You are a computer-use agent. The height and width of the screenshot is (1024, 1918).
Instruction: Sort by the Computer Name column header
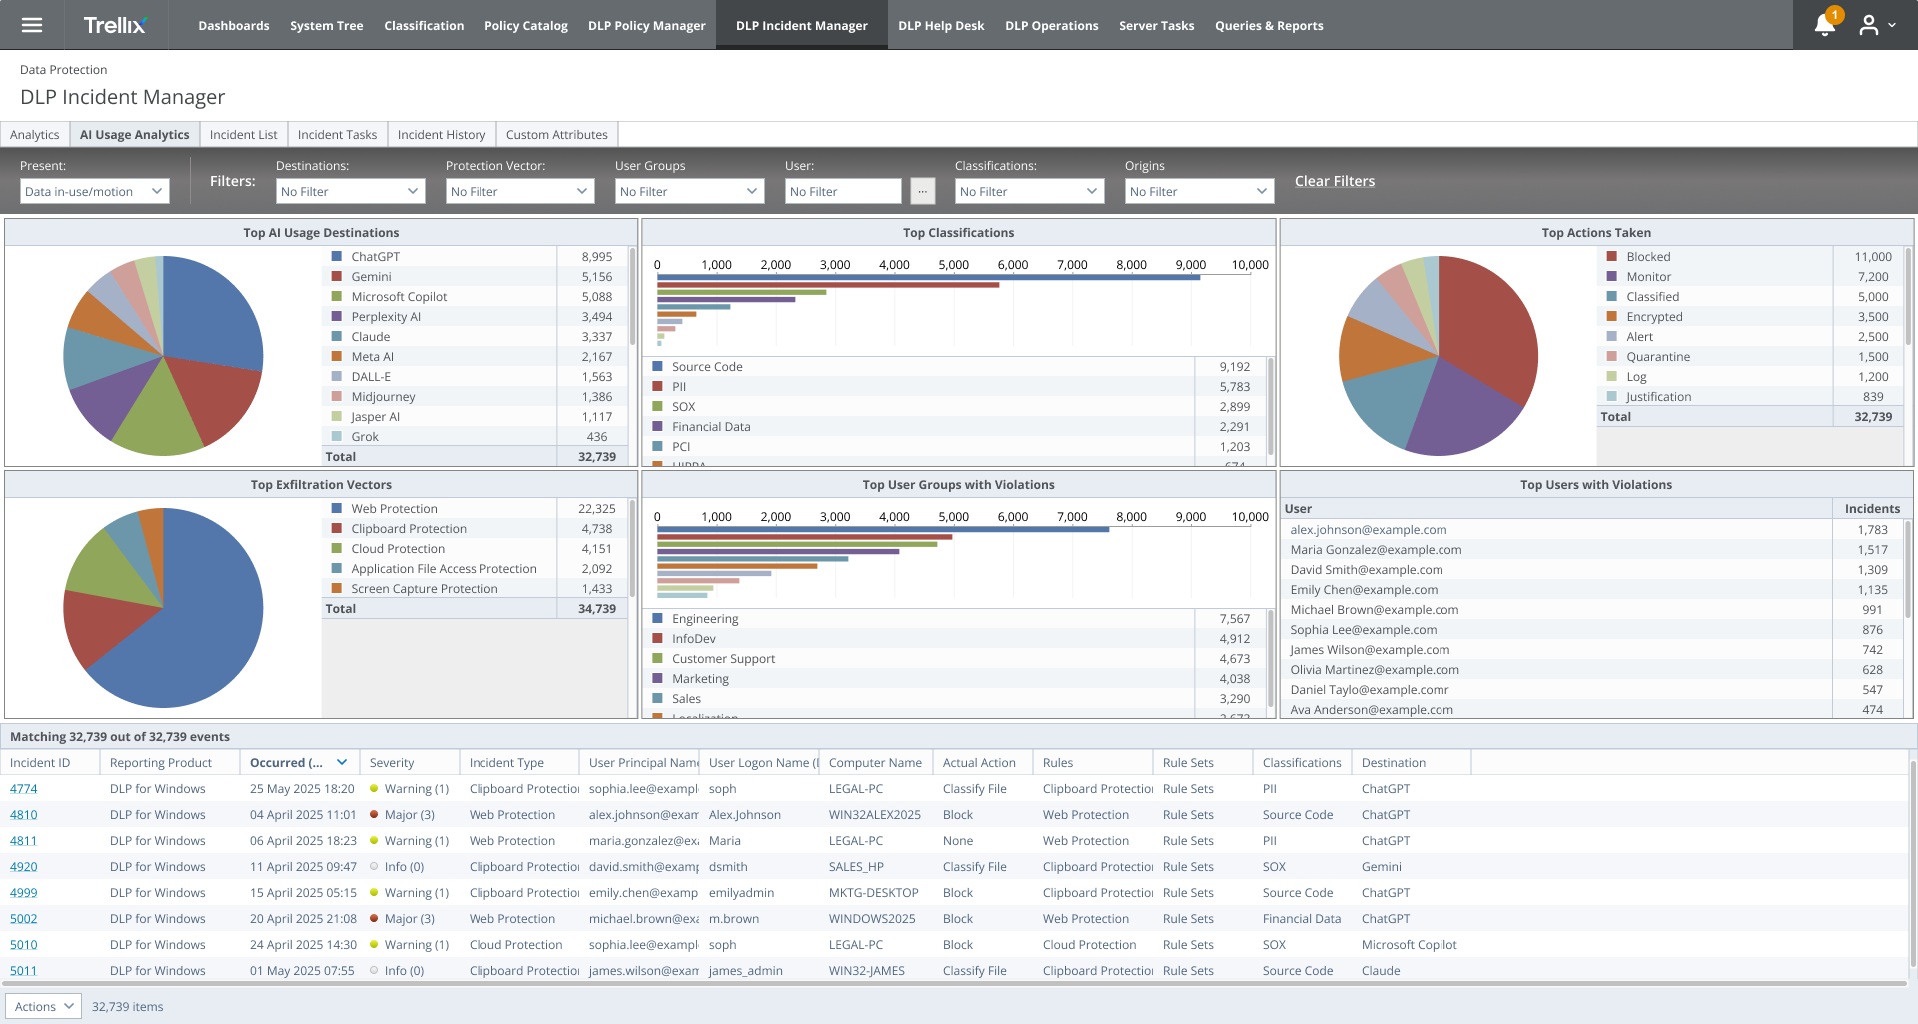coord(875,763)
